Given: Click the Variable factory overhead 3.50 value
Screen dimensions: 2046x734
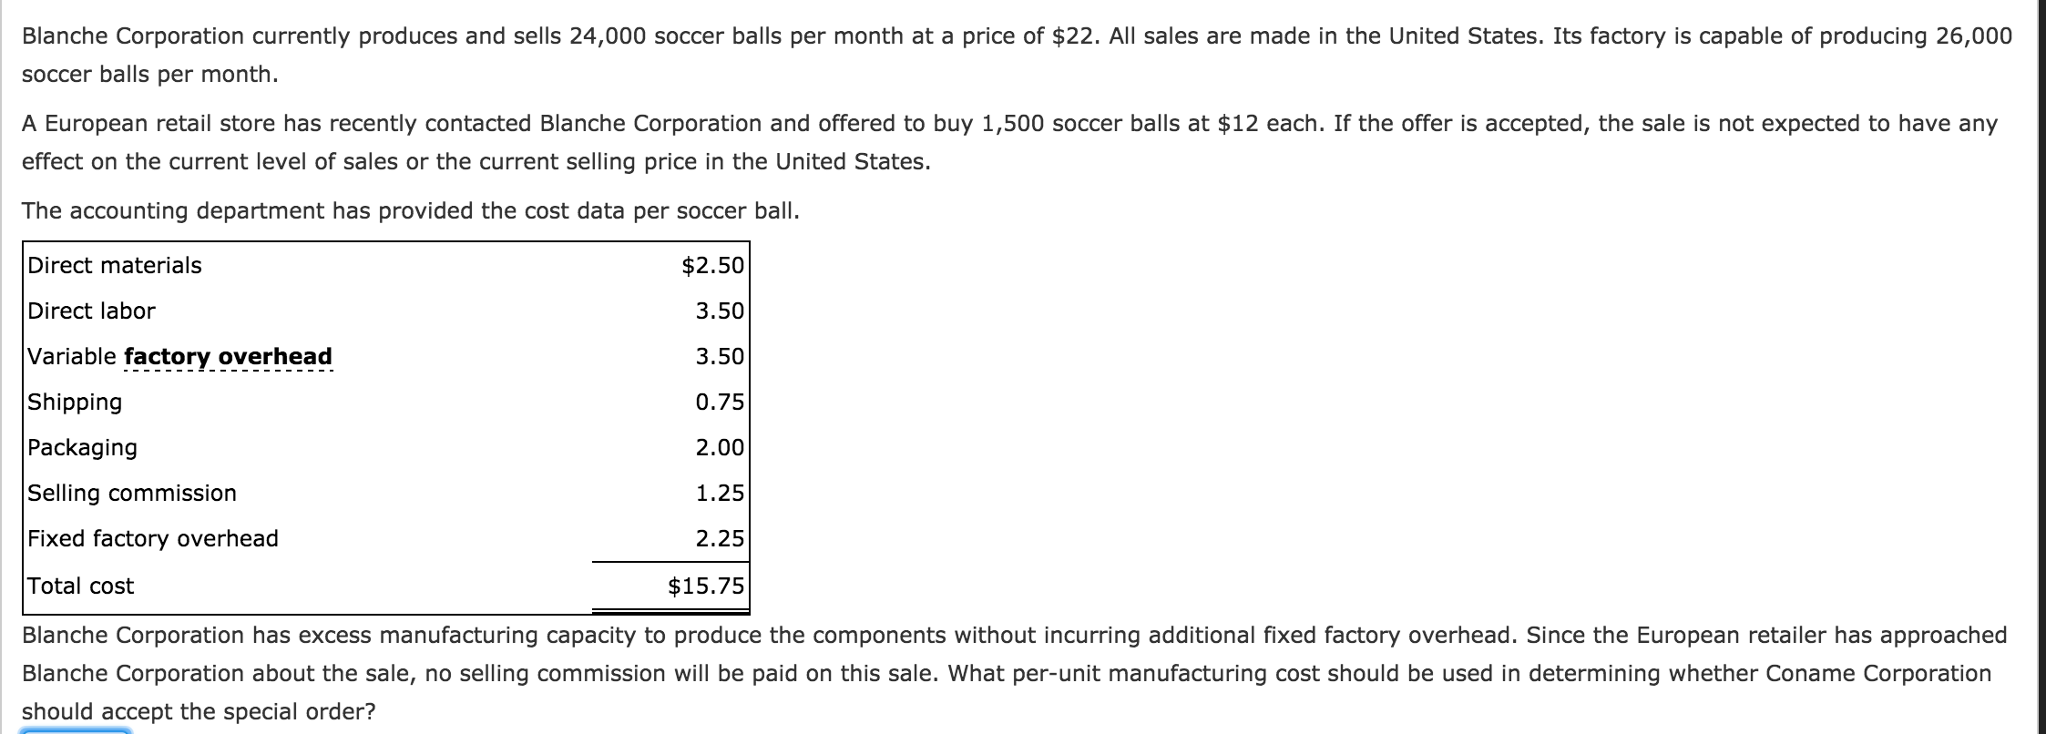Looking at the screenshot, I should (720, 356).
